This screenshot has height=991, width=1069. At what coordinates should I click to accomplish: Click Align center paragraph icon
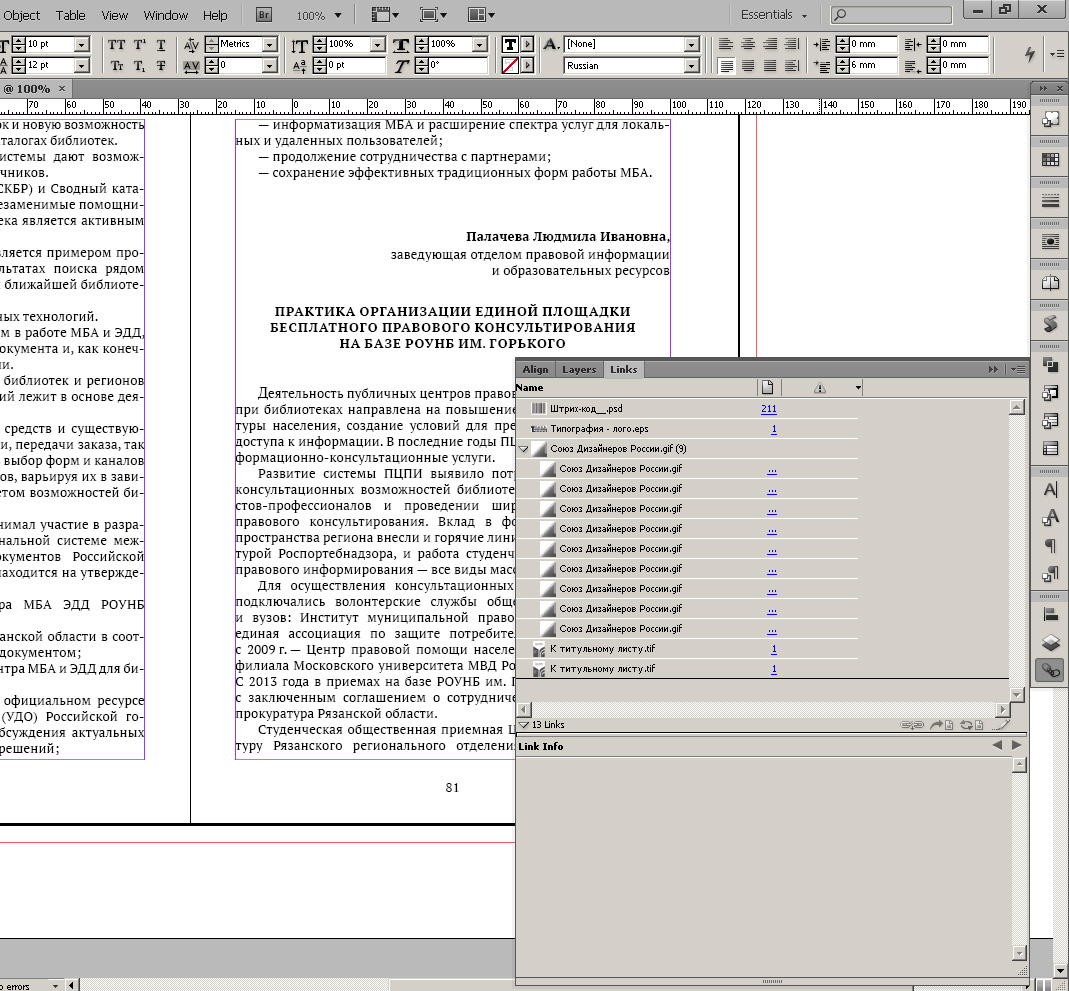coord(748,44)
